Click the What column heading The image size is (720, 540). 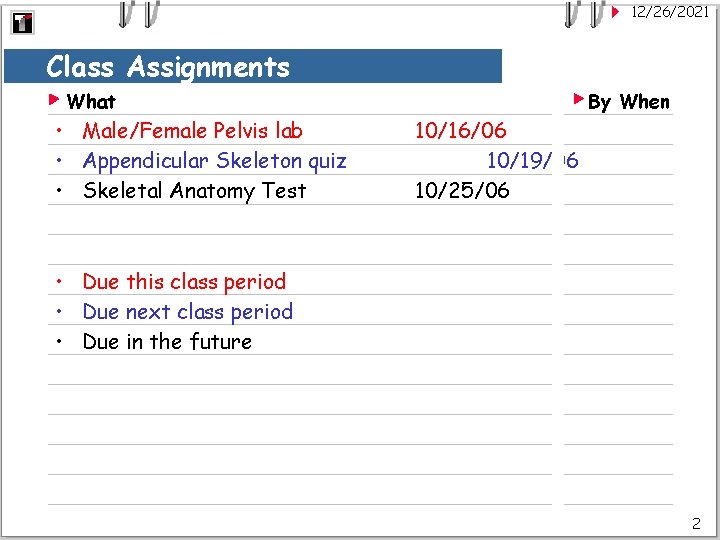[91, 101]
